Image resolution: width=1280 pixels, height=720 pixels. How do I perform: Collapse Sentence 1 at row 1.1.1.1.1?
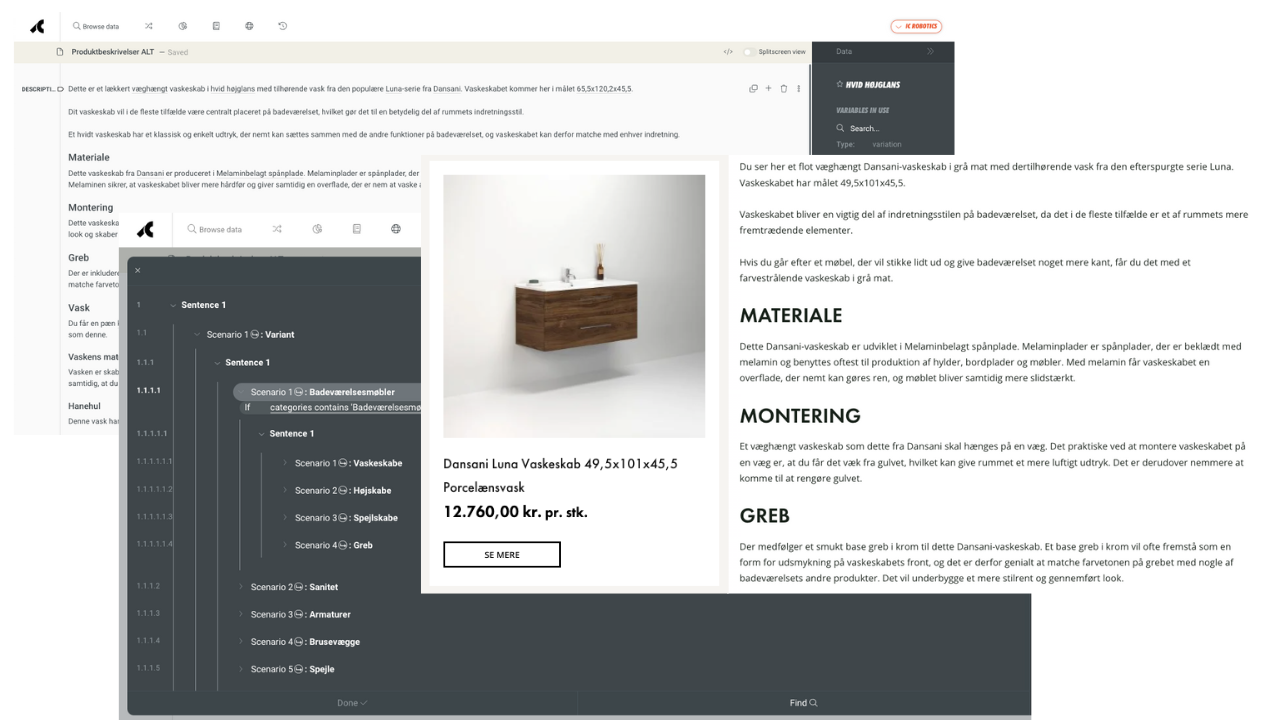pyautogui.click(x=262, y=433)
